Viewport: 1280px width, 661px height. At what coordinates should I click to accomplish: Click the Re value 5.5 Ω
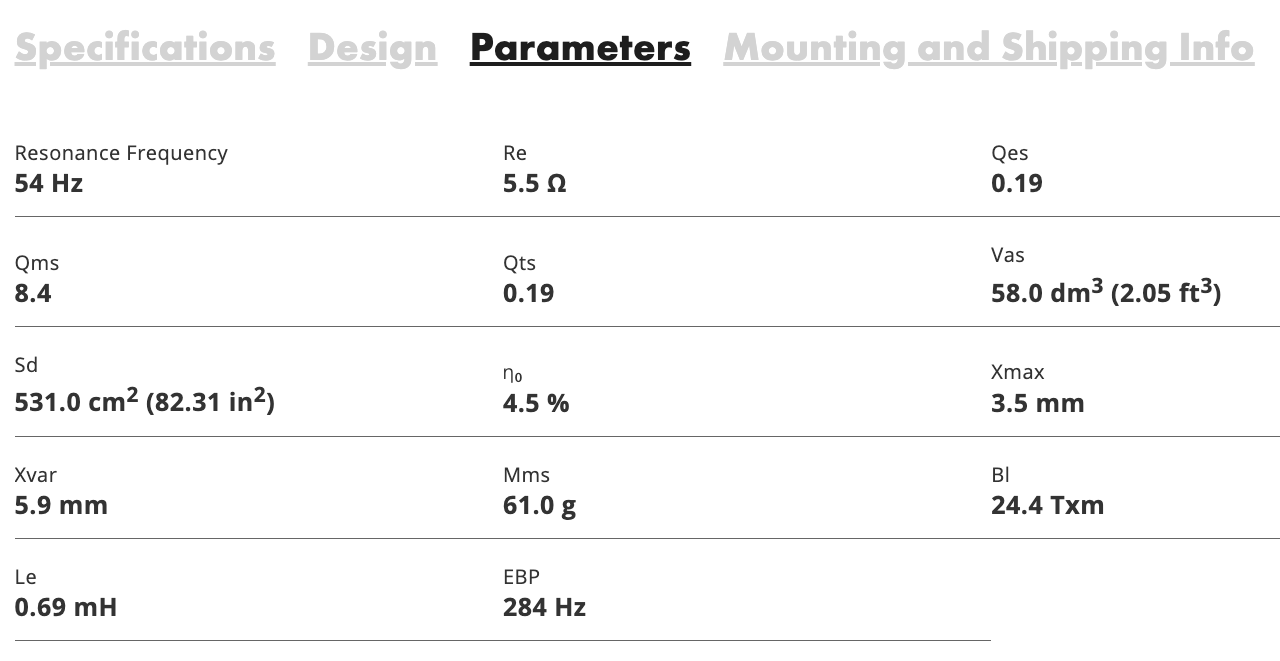click(535, 183)
